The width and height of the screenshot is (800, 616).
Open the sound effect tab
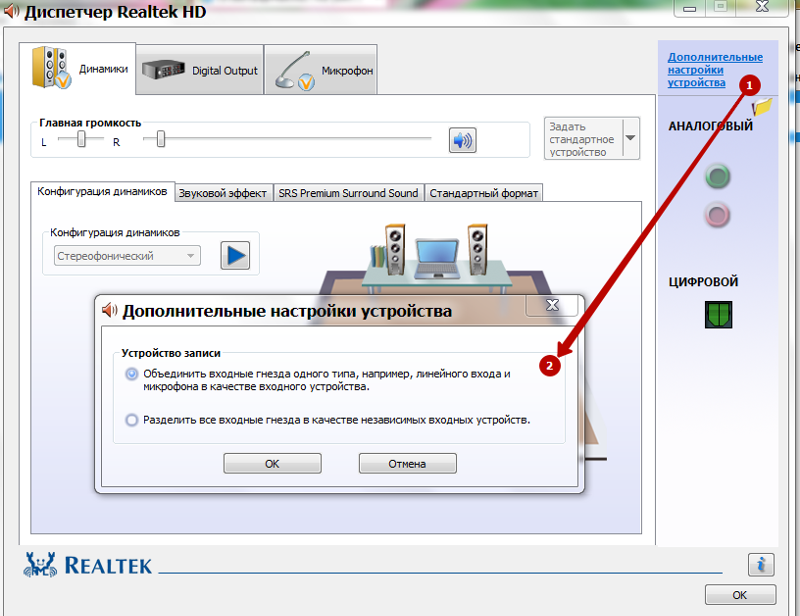coord(223,193)
